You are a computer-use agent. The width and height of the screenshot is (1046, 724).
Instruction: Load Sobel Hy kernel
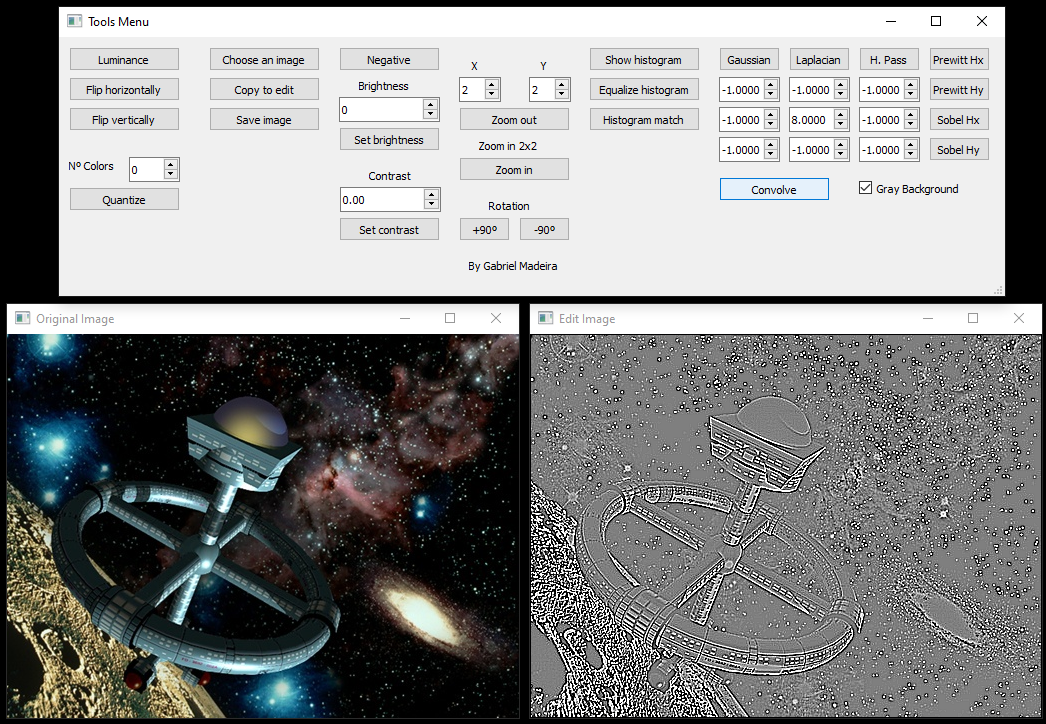pyautogui.click(x=959, y=149)
